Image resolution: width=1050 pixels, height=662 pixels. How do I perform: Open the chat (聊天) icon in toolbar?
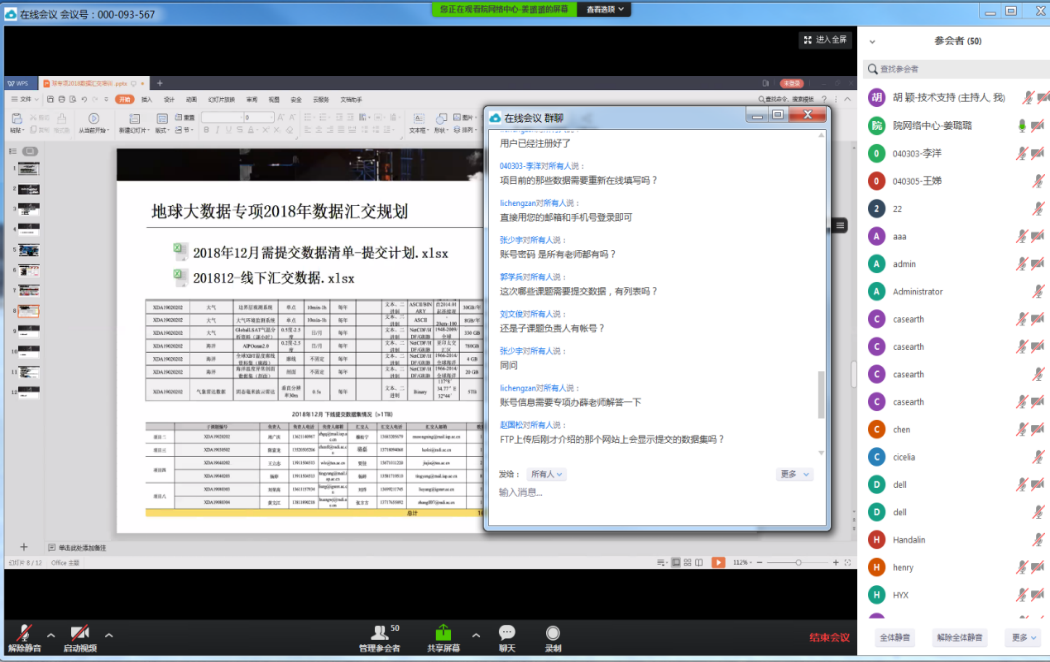[x=507, y=632]
